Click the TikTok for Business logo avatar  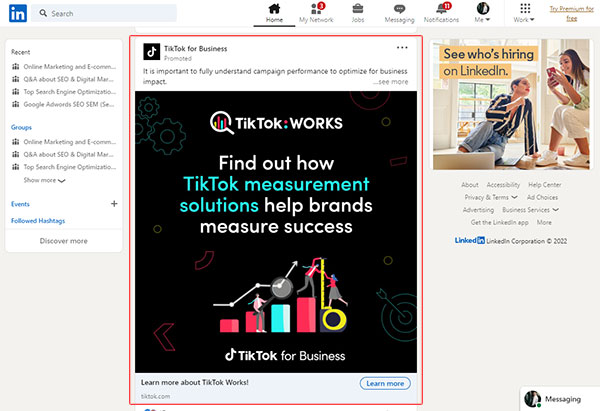click(x=152, y=52)
